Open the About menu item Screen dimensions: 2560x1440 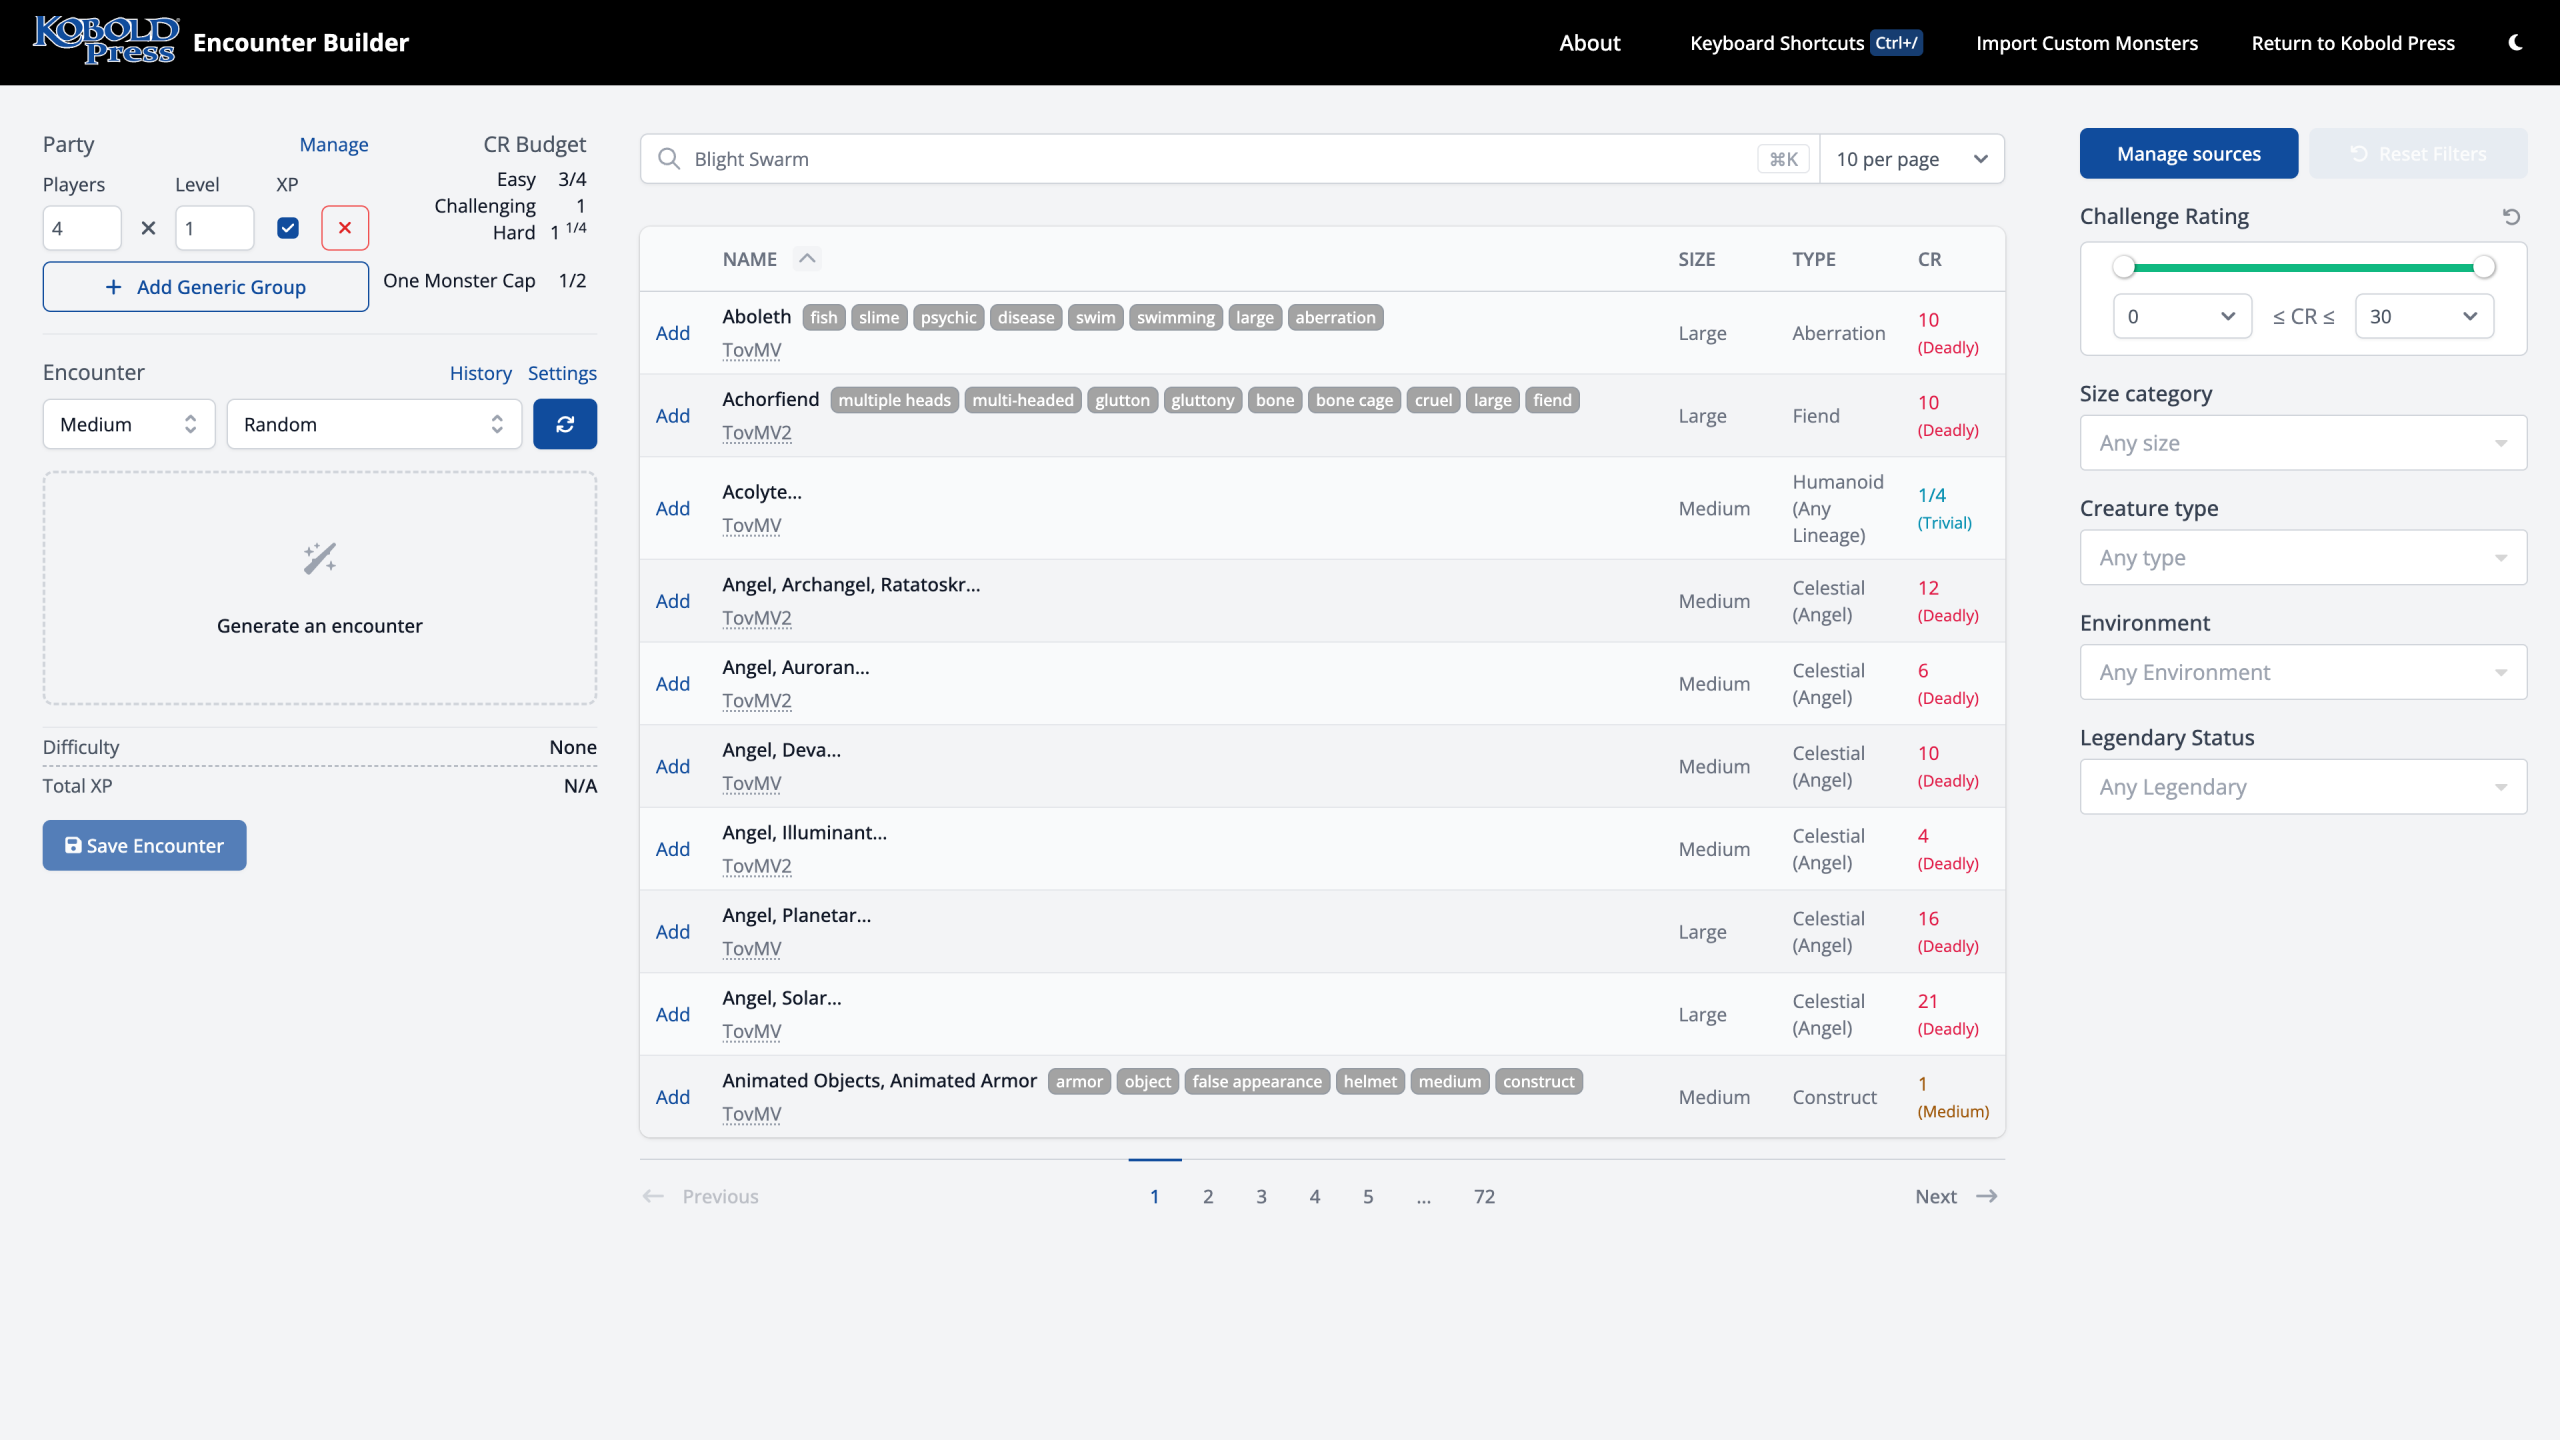click(x=1589, y=43)
